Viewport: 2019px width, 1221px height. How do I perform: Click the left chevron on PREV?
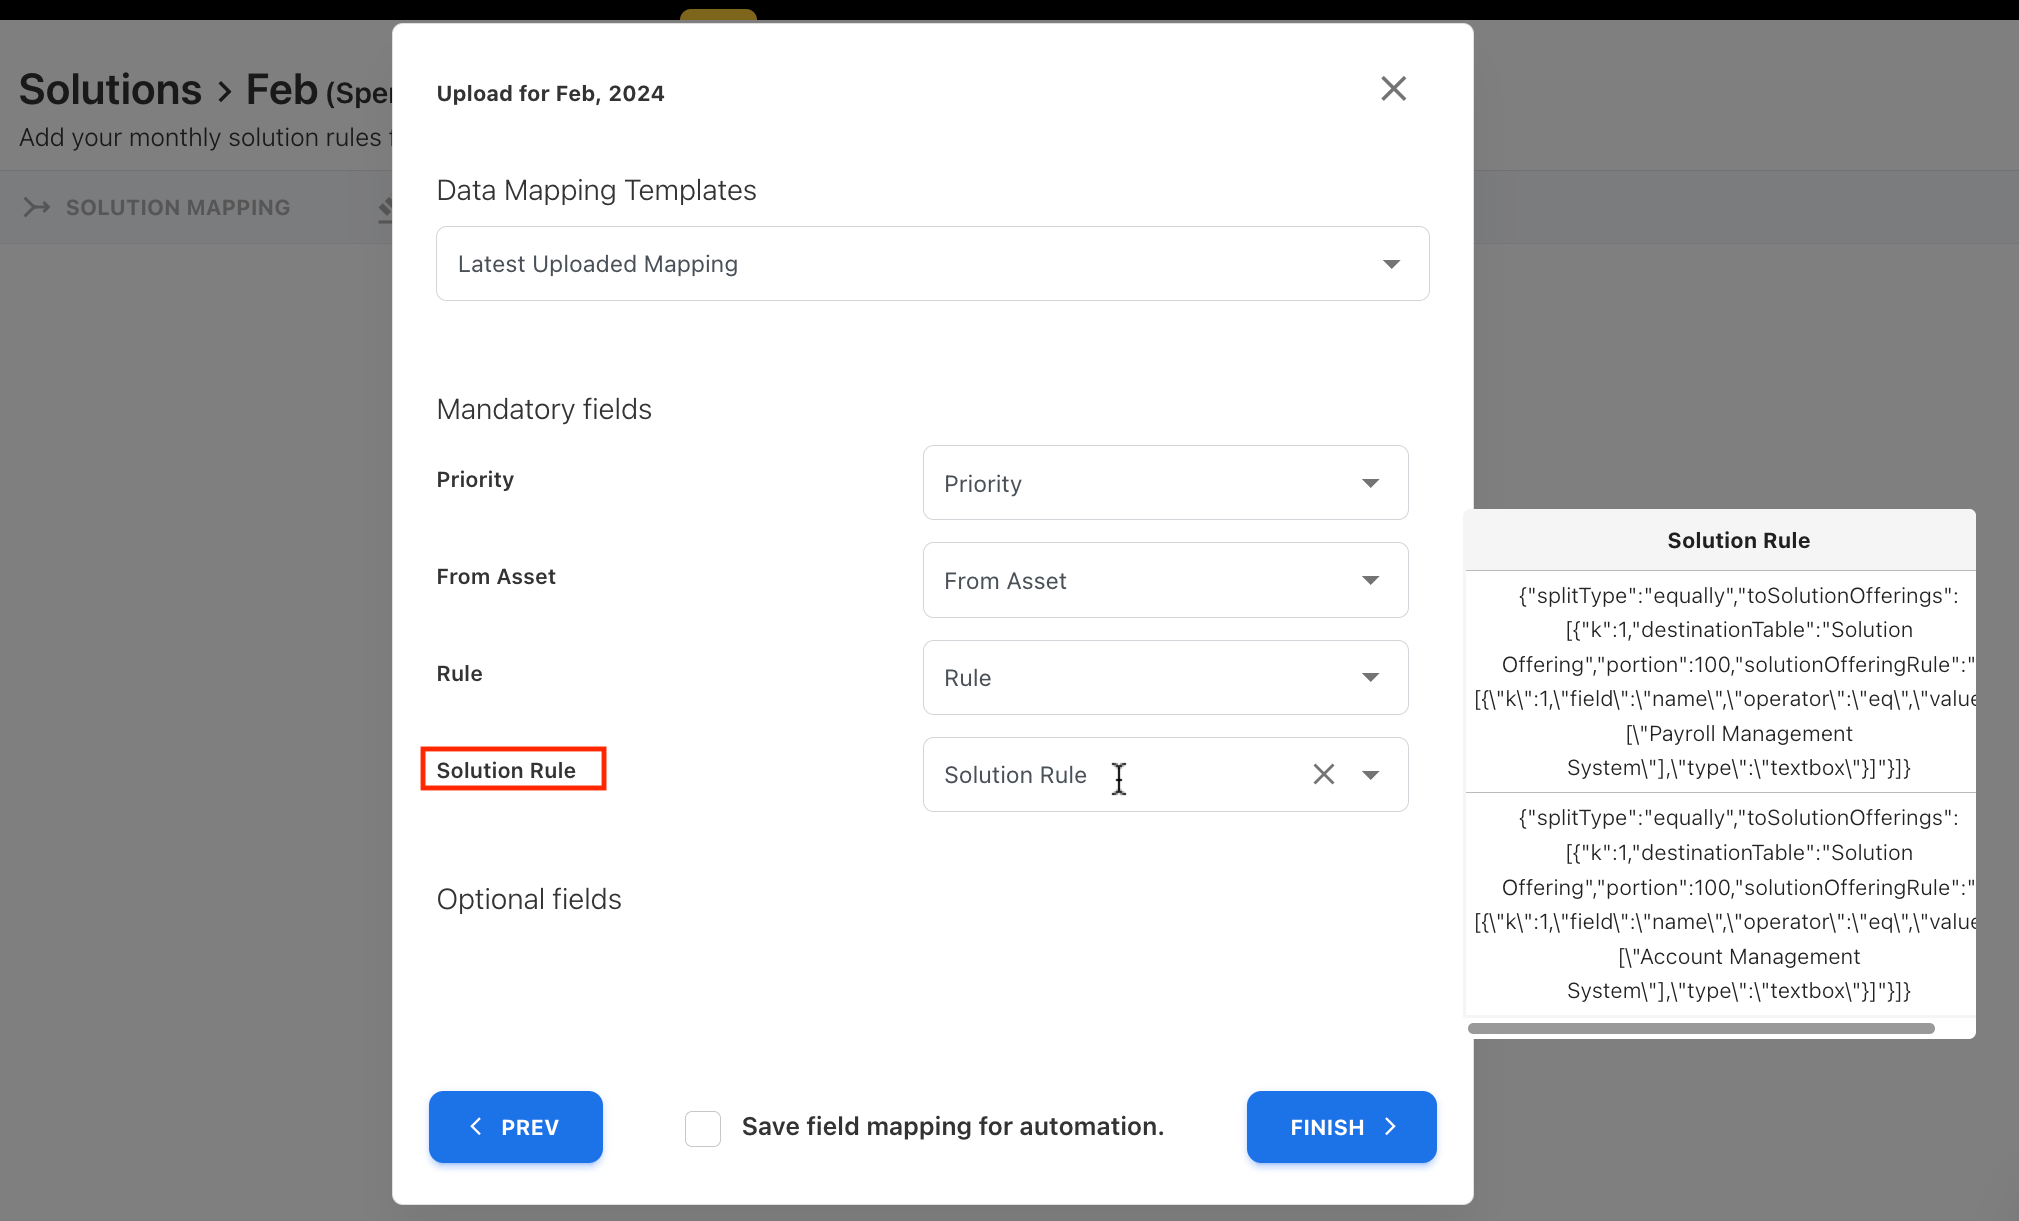[x=476, y=1126]
